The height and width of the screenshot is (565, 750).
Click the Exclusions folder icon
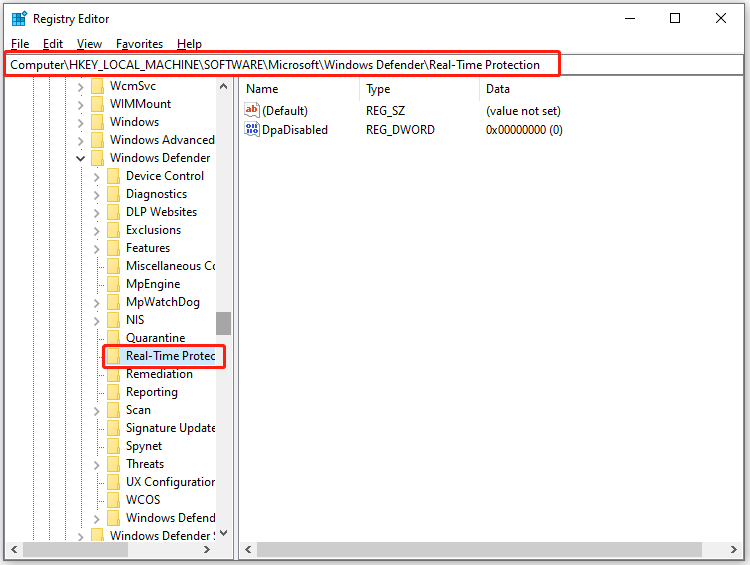click(x=113, y=230)
